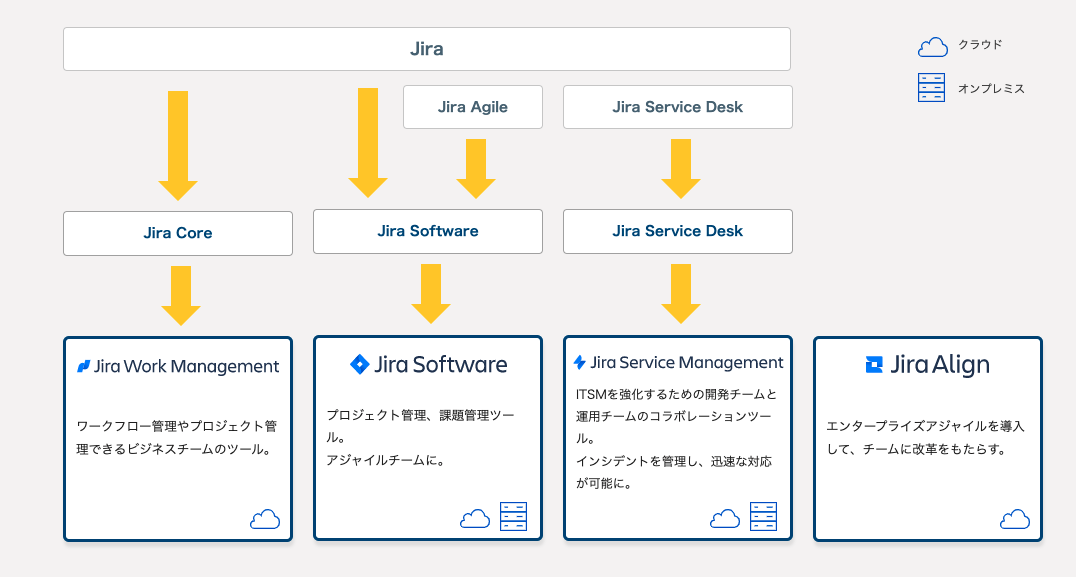
Task: Click the on-premises server icon in the legend
Action: (931, 88)
